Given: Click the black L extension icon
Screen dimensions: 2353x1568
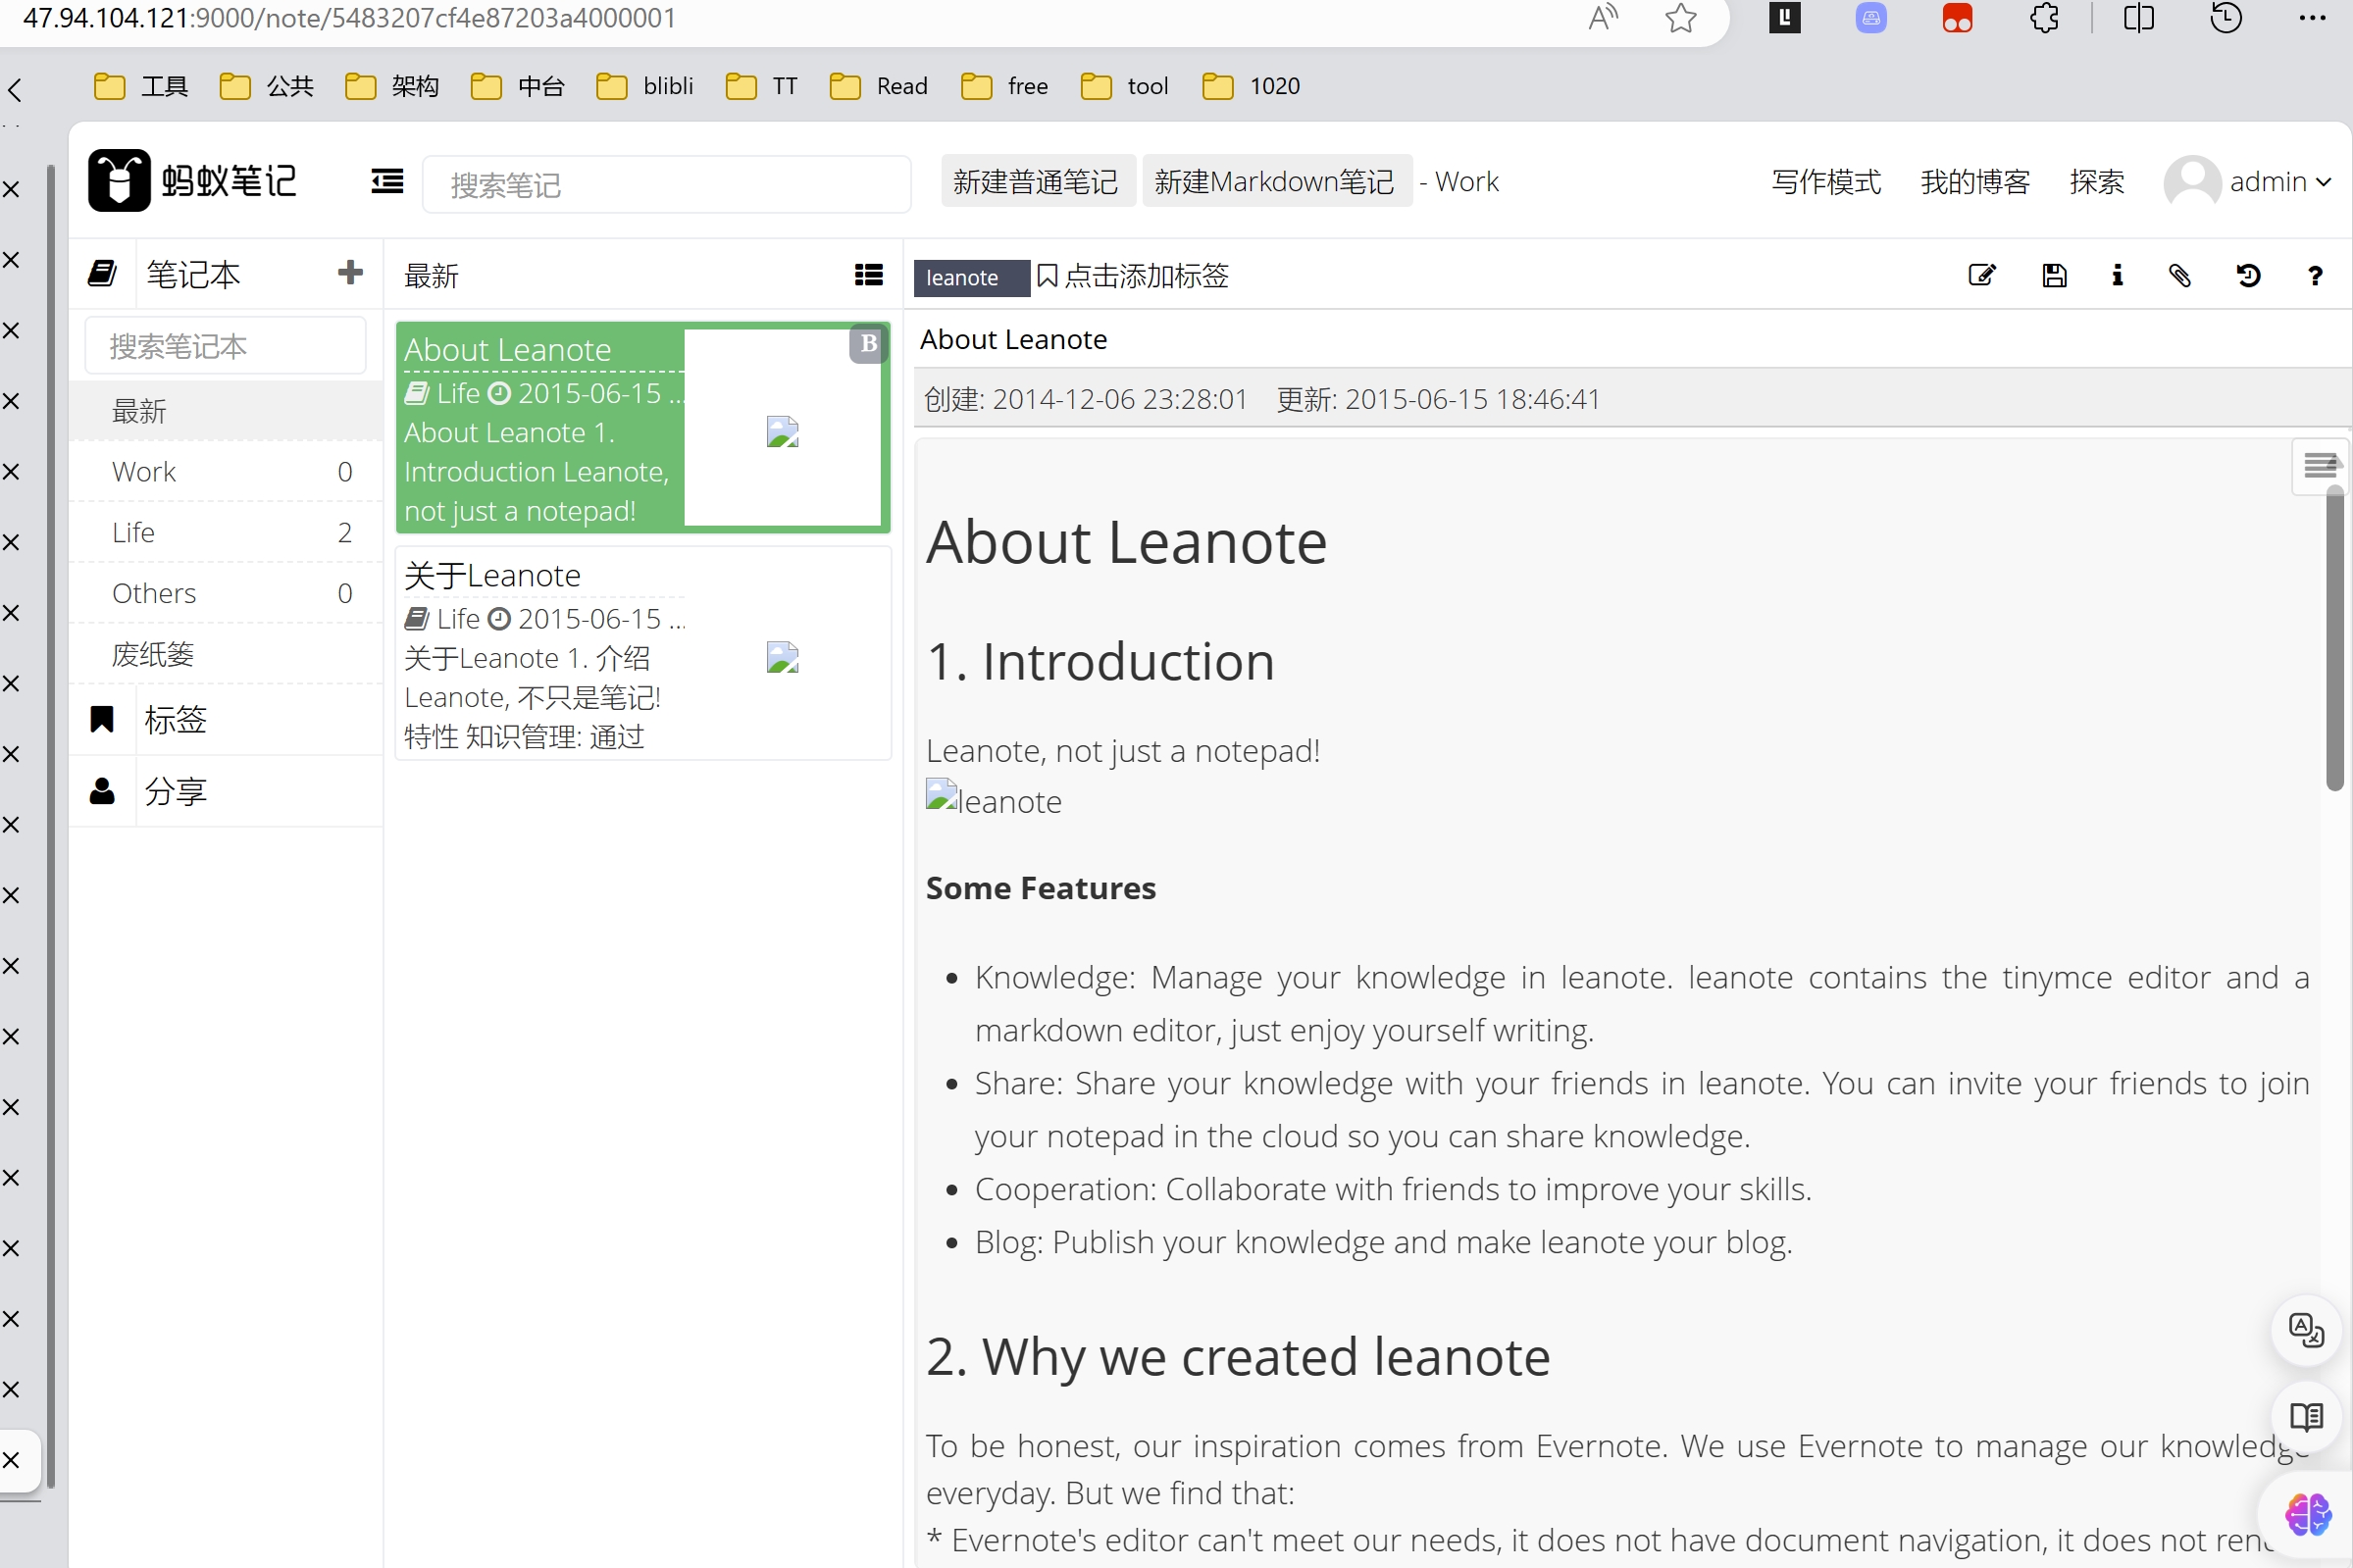Looking at the screenshot, I should (x=1785, y=18).
